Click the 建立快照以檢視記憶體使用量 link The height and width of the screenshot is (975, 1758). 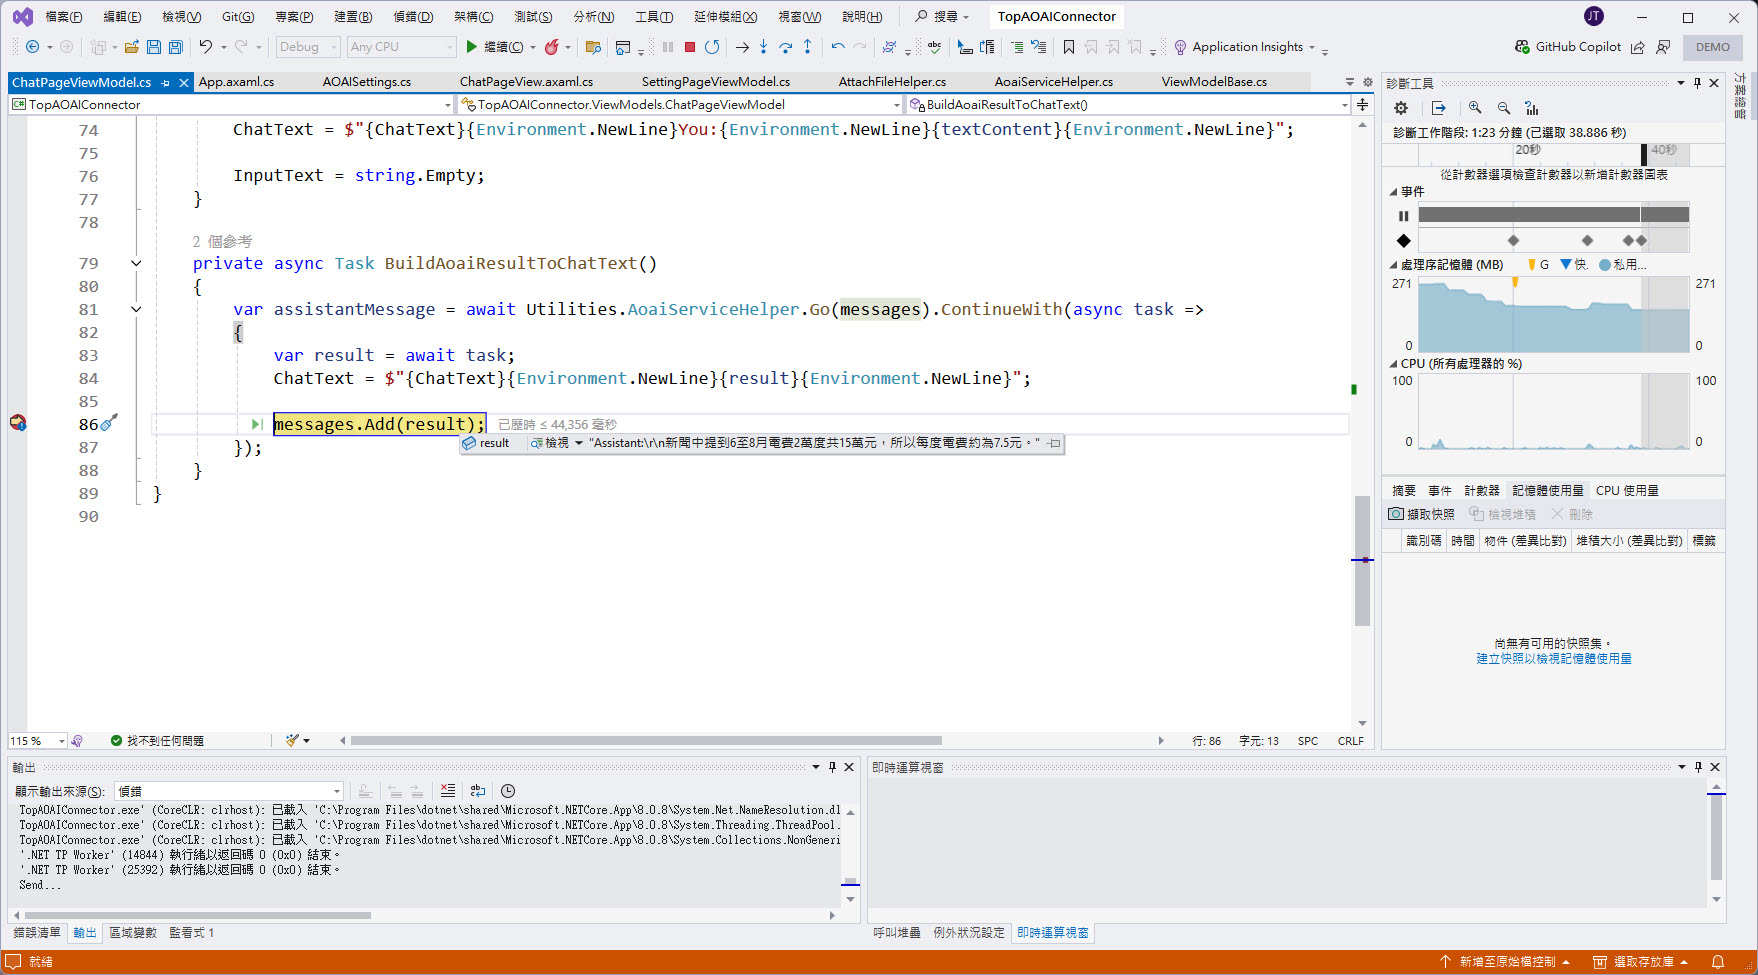pyautogui.click(x=1554, y=659)
